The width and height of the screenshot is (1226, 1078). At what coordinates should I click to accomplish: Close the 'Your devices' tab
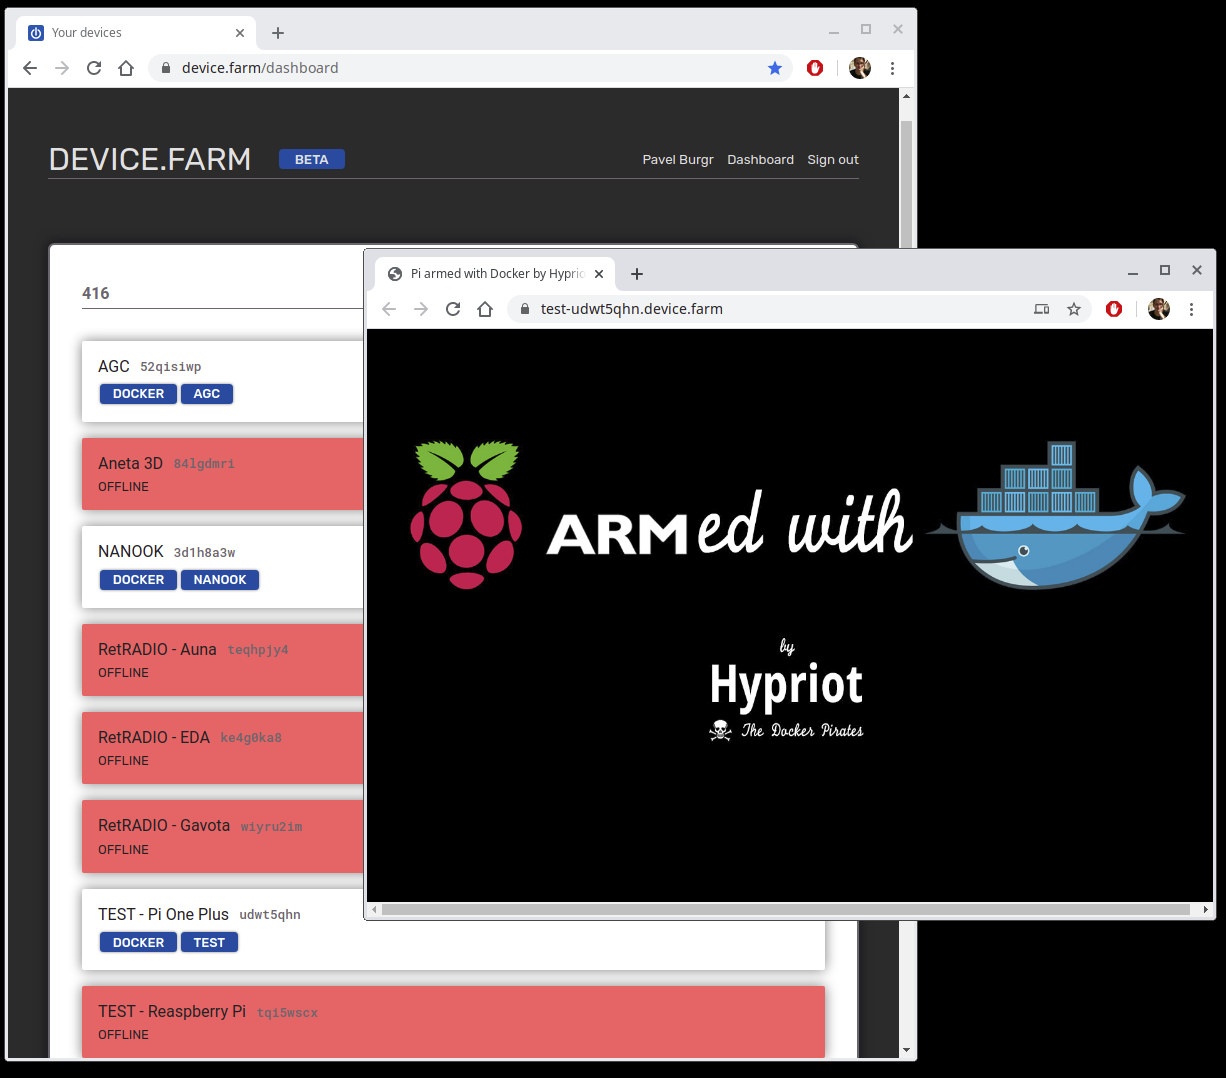[240, 33]
